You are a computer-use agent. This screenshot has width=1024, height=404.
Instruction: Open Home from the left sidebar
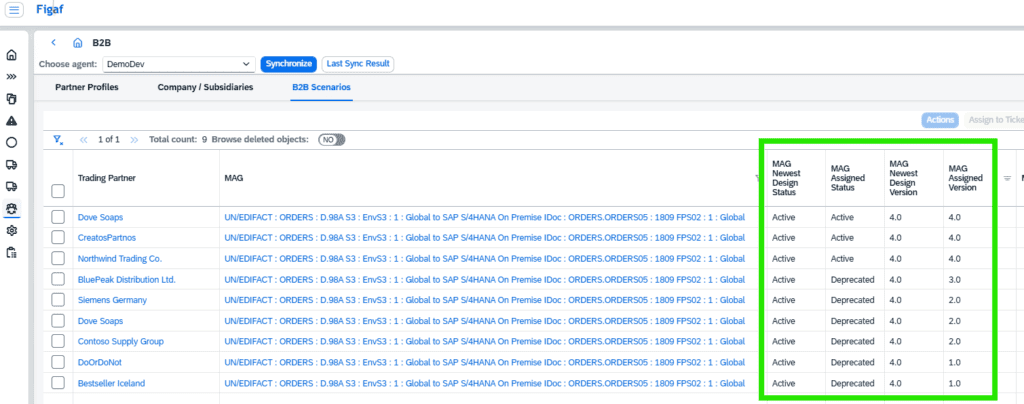coord(11,55)
